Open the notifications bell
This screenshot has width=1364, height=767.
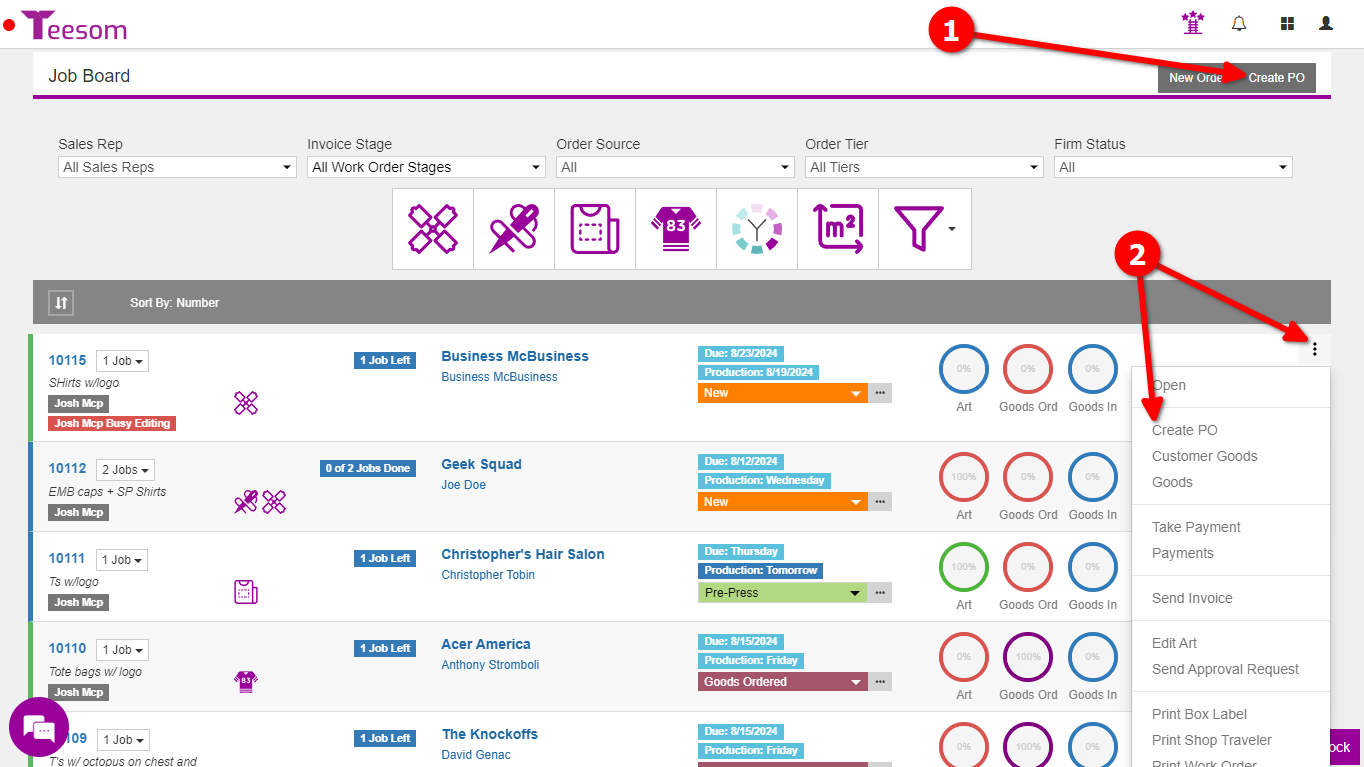1239,24
